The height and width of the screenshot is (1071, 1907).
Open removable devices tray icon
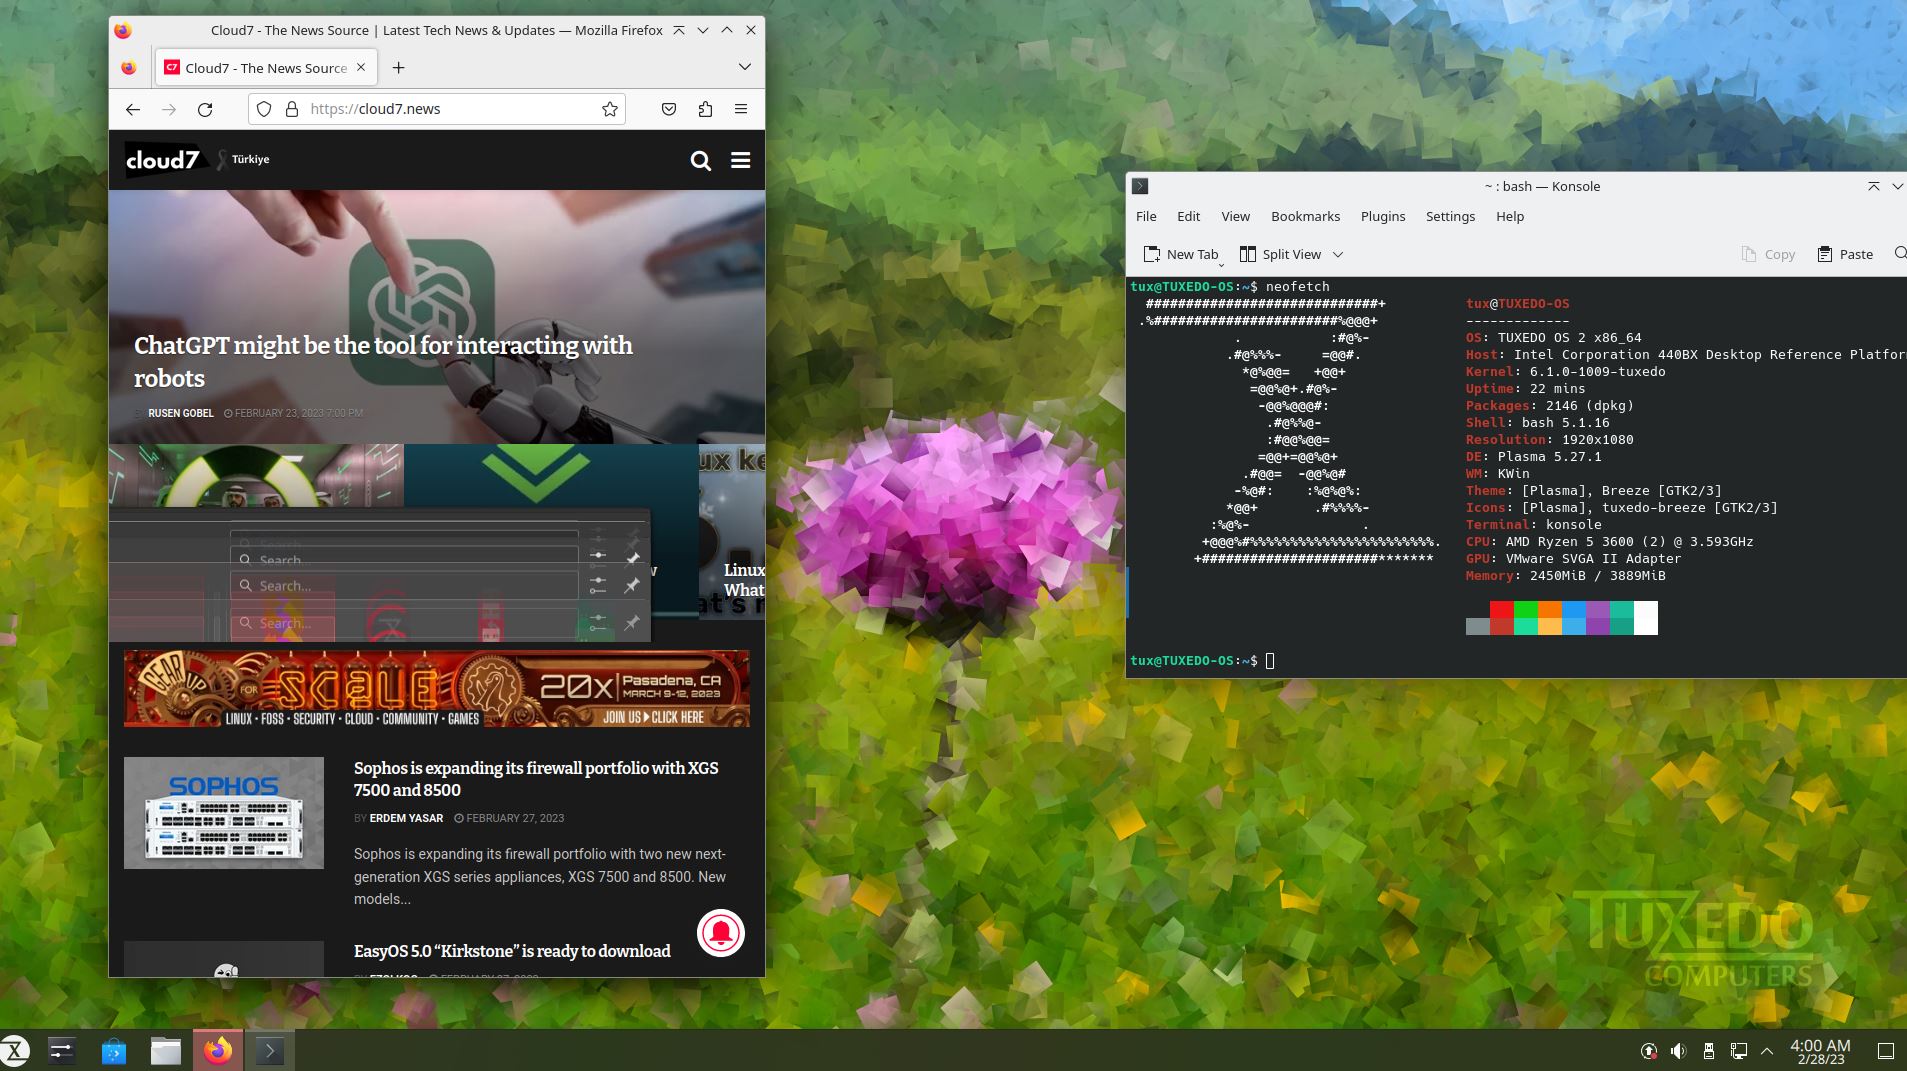point(1709,1051)
